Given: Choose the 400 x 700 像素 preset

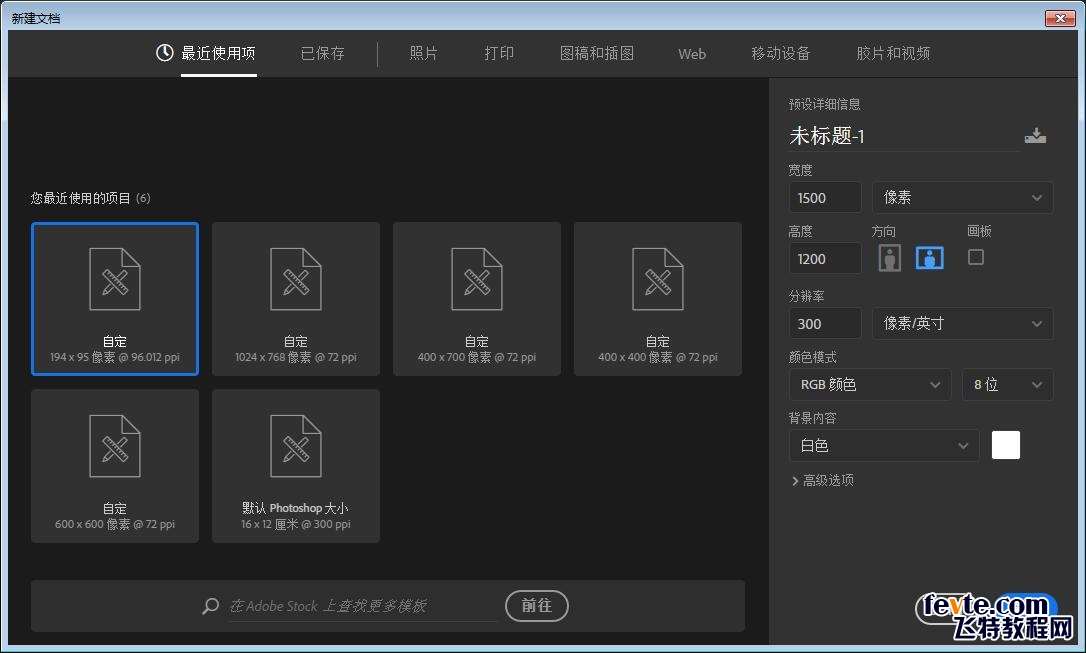Looking at the screenshot, I should [x=477, y=298].
